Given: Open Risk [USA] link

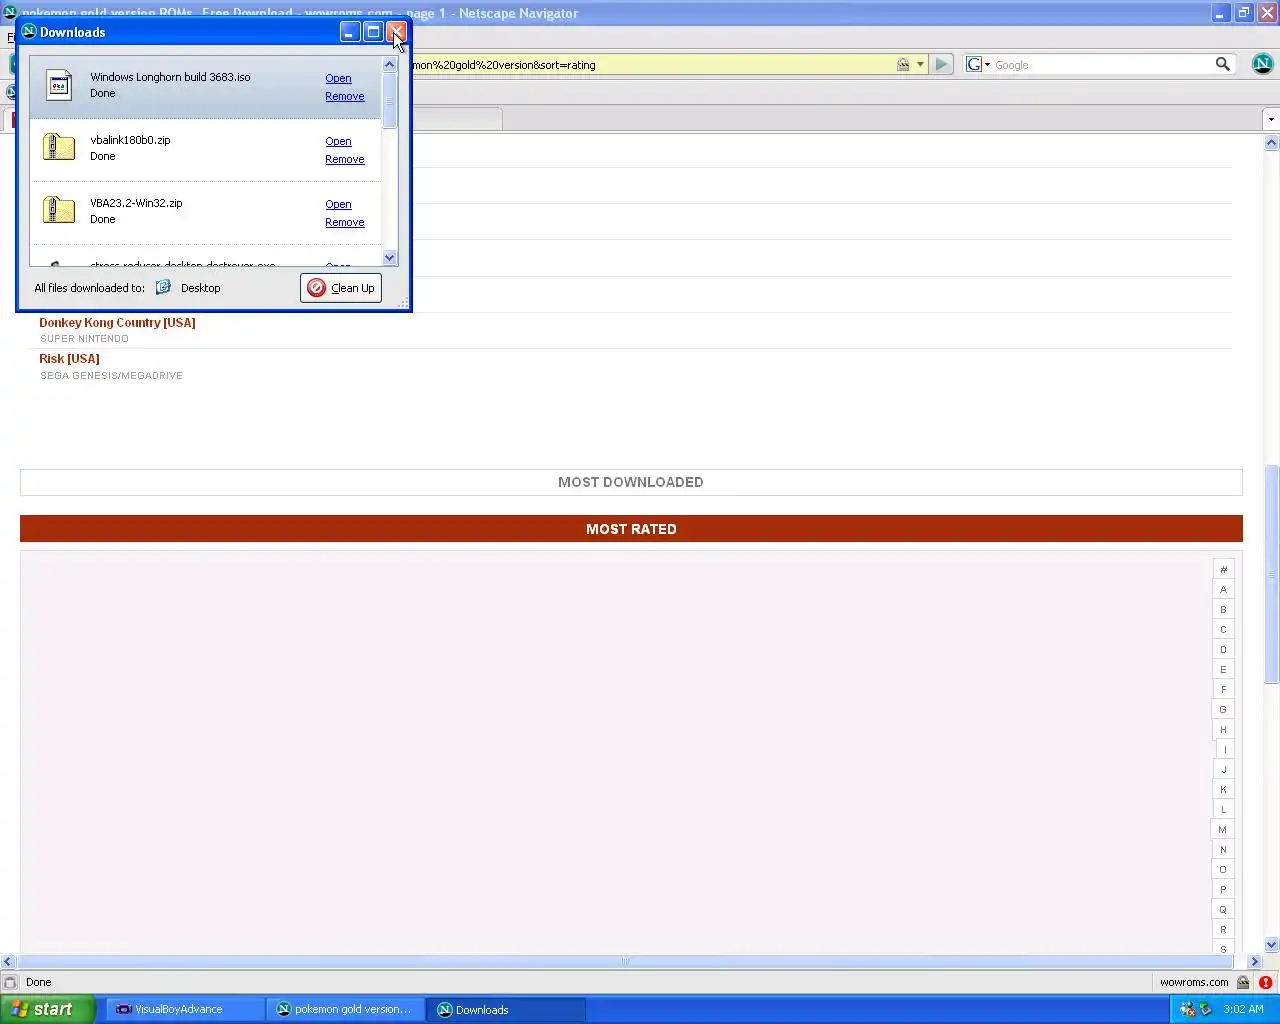Looking at the screenshot, I should [x=69, y=358].
